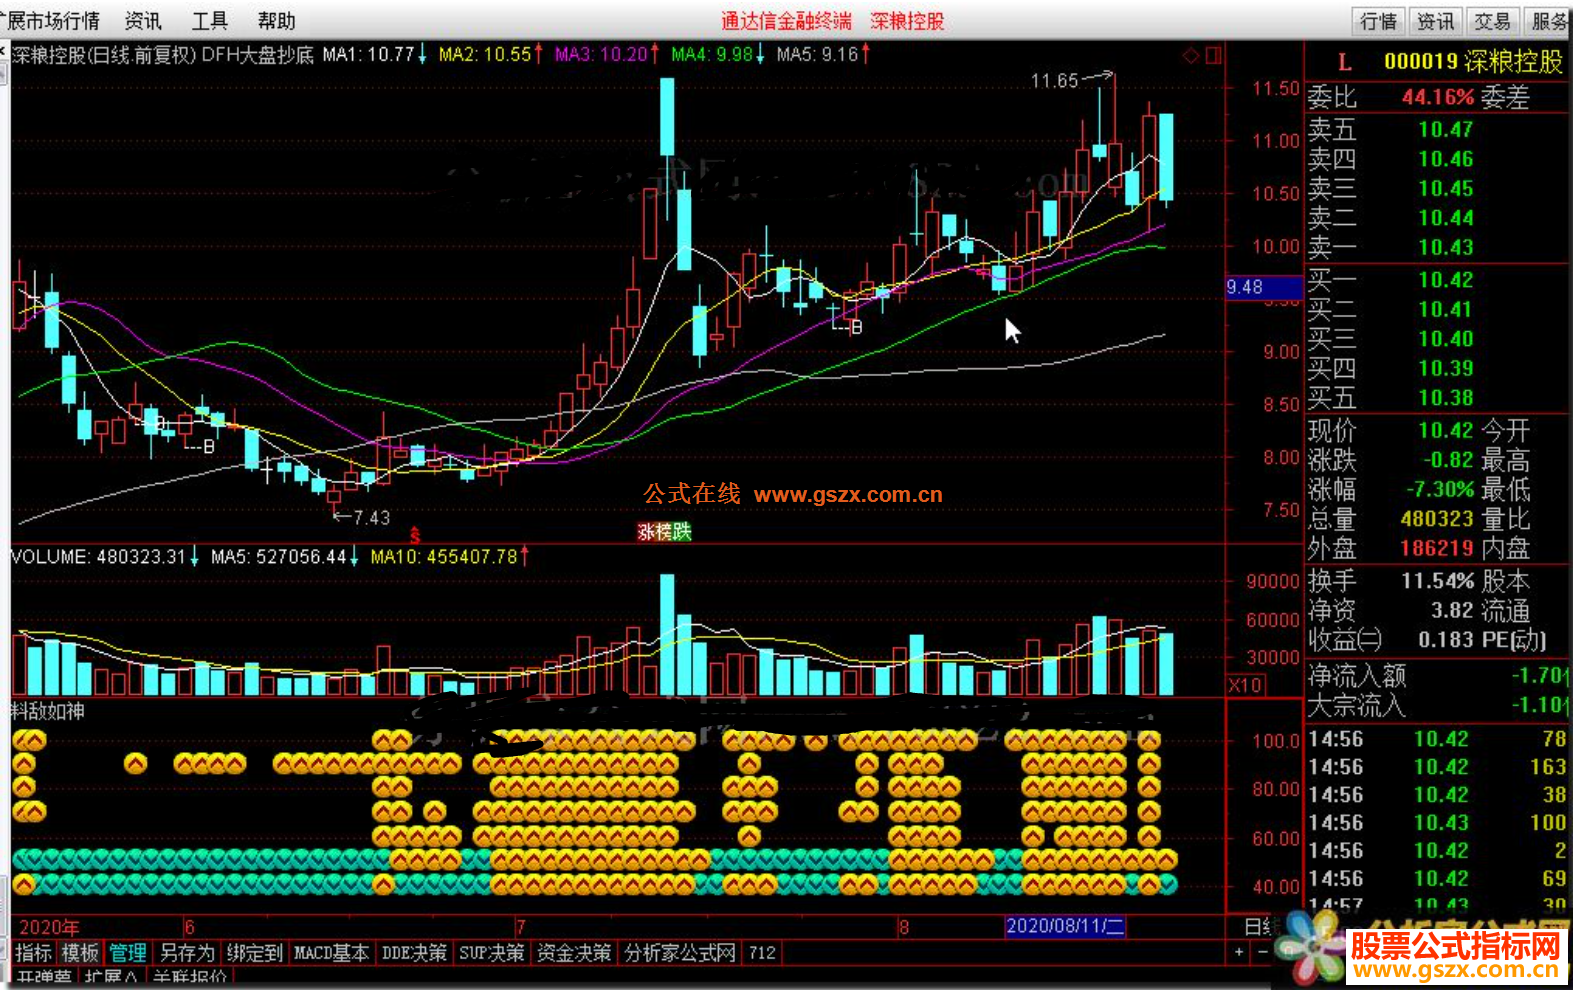This screenshot has width=1573, height=990.
Task: Click the MA3: 10.20 indicator value
Action: click(601, 54)
